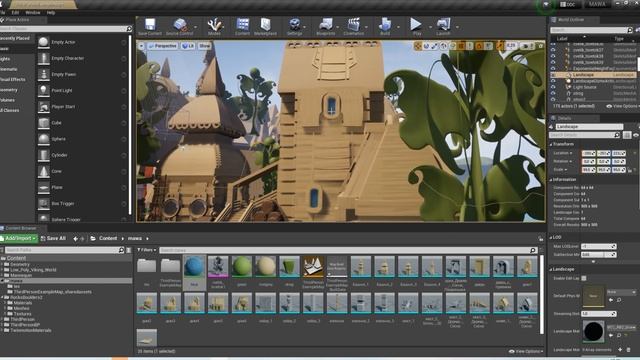Add the Empty Actor from Place Actors
640x360 pixels.
click(x=82, y=42)
